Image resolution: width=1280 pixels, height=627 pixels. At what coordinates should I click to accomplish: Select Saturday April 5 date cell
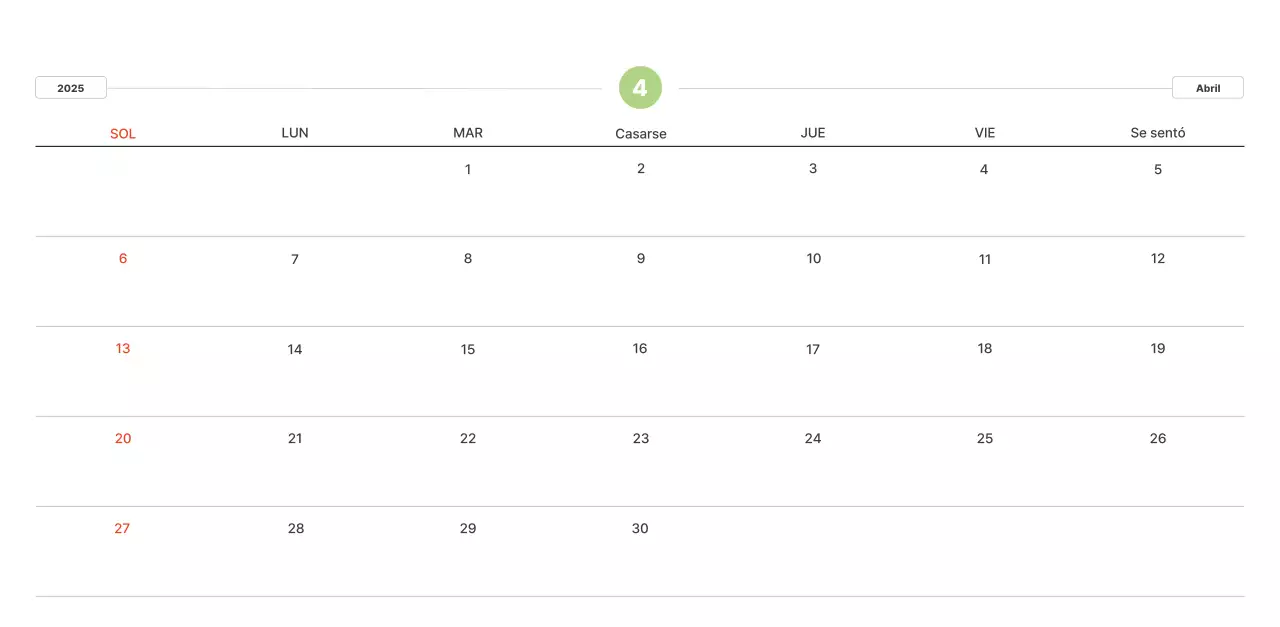tap(1158, 169)
